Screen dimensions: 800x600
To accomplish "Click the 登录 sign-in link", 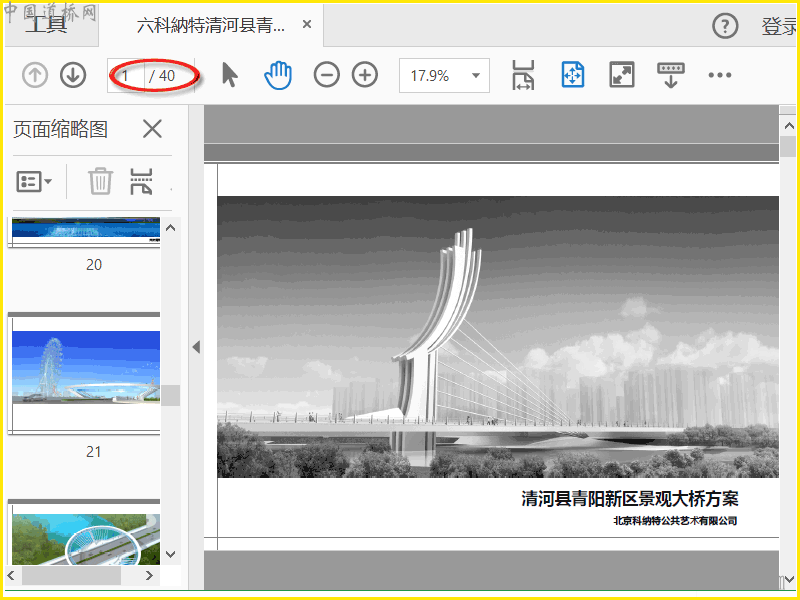I will click(x=780, y=27).
